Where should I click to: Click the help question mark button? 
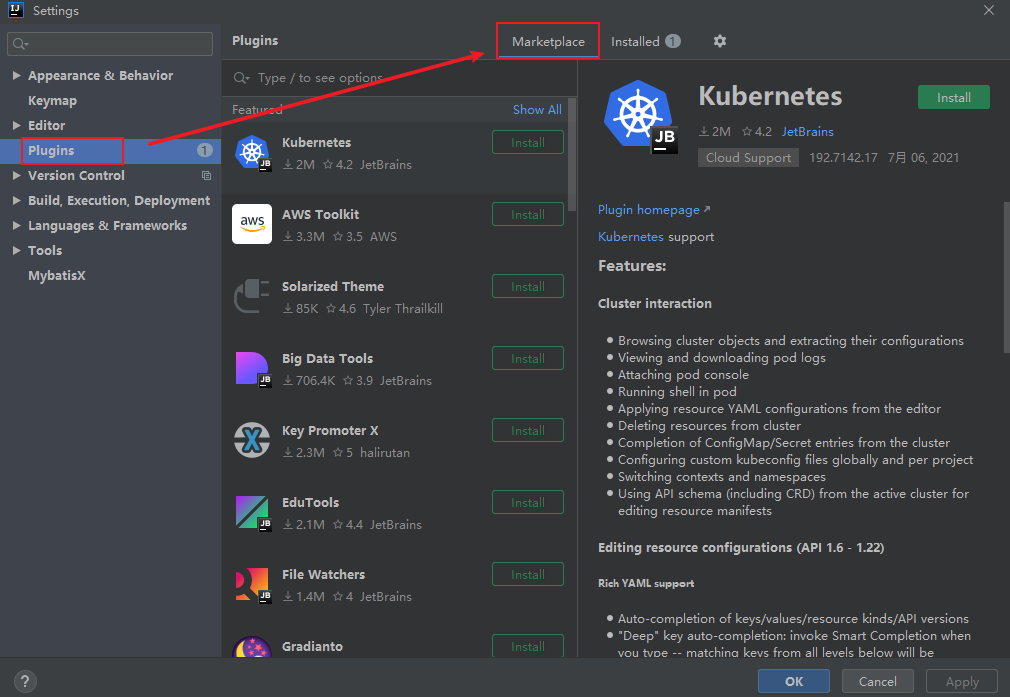[x=24, y=681]
